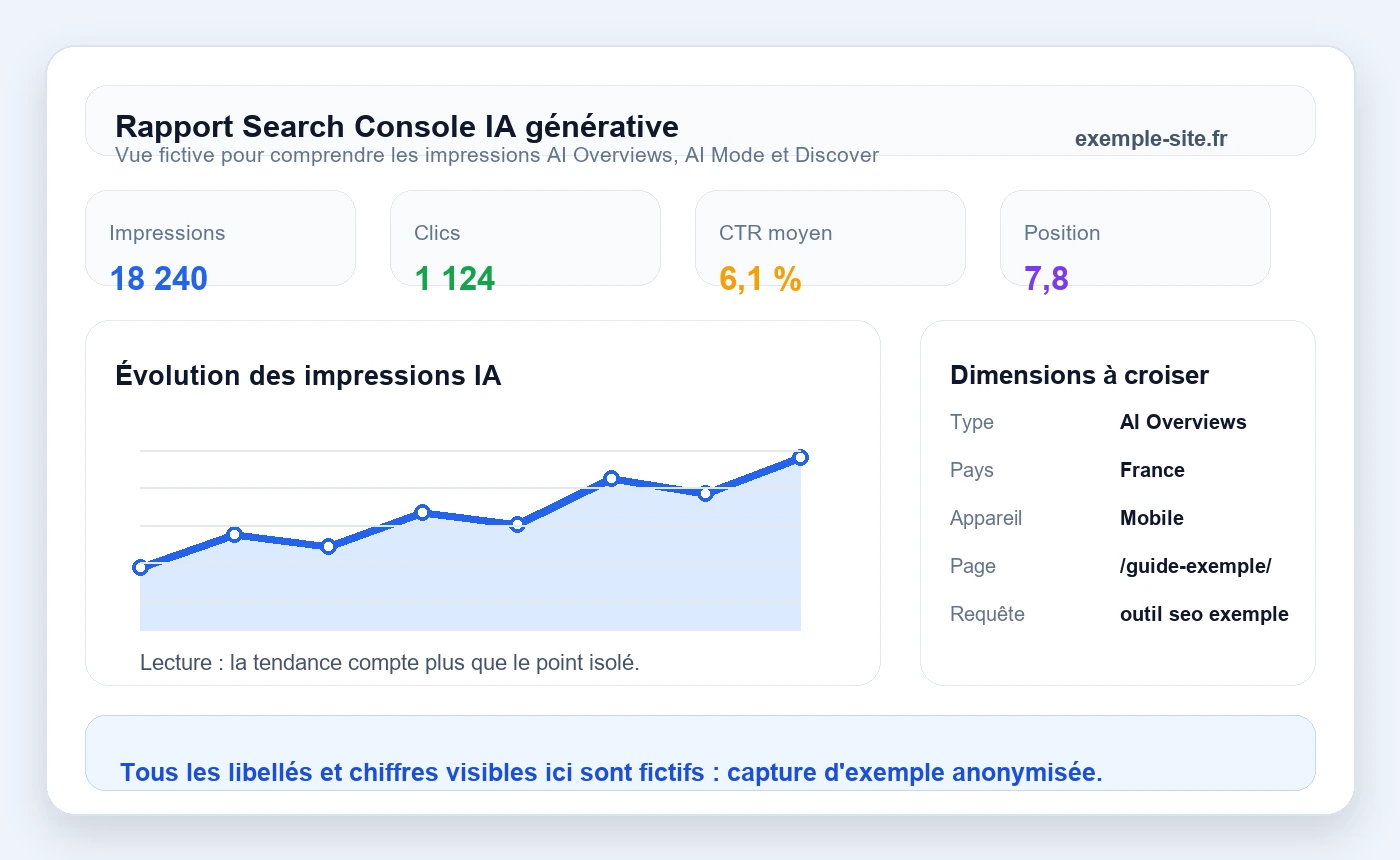The image size is (1400, 860).
Task: Open the Position metric card
Action: pyautogui.click(x=1135, y=238)
